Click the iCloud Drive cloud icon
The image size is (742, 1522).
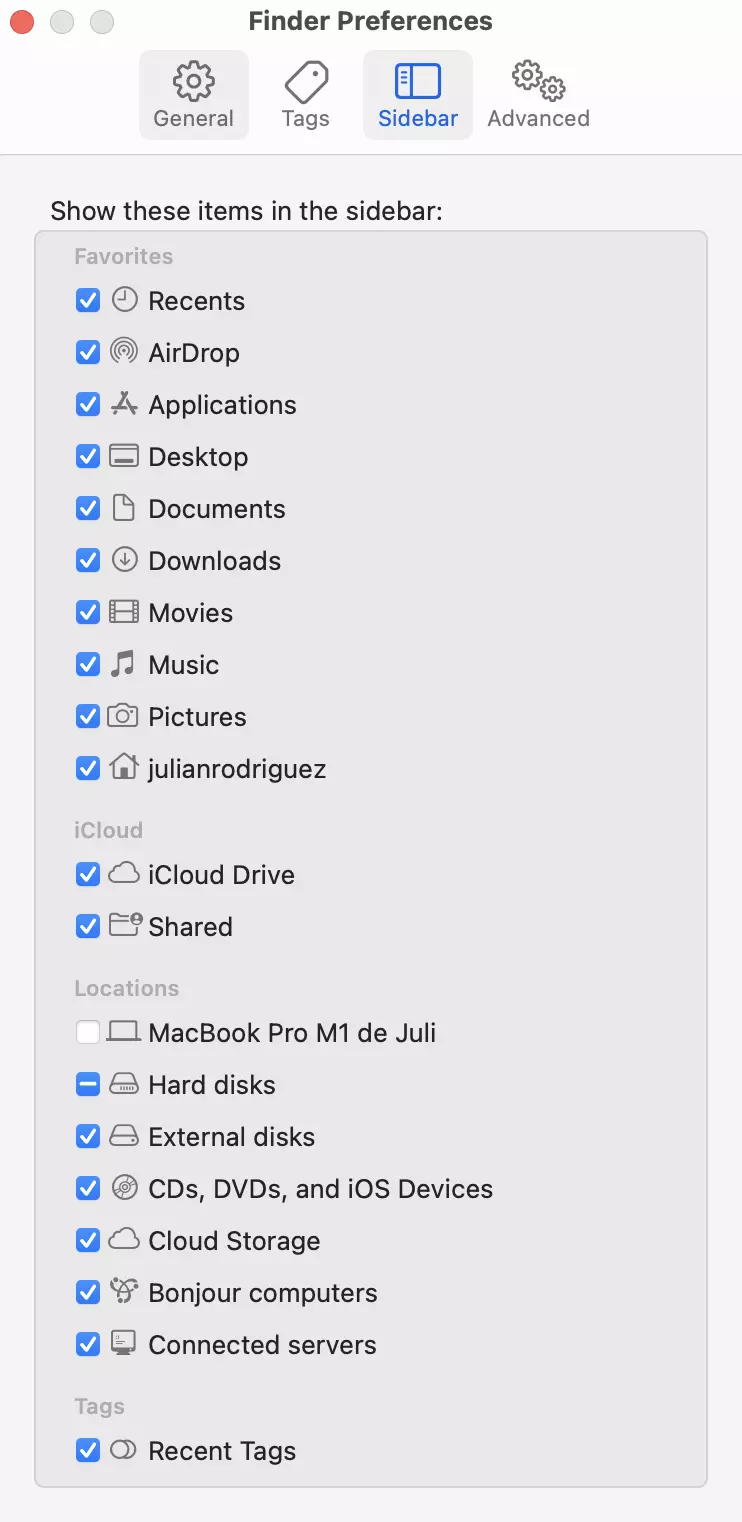click(123, 875)
